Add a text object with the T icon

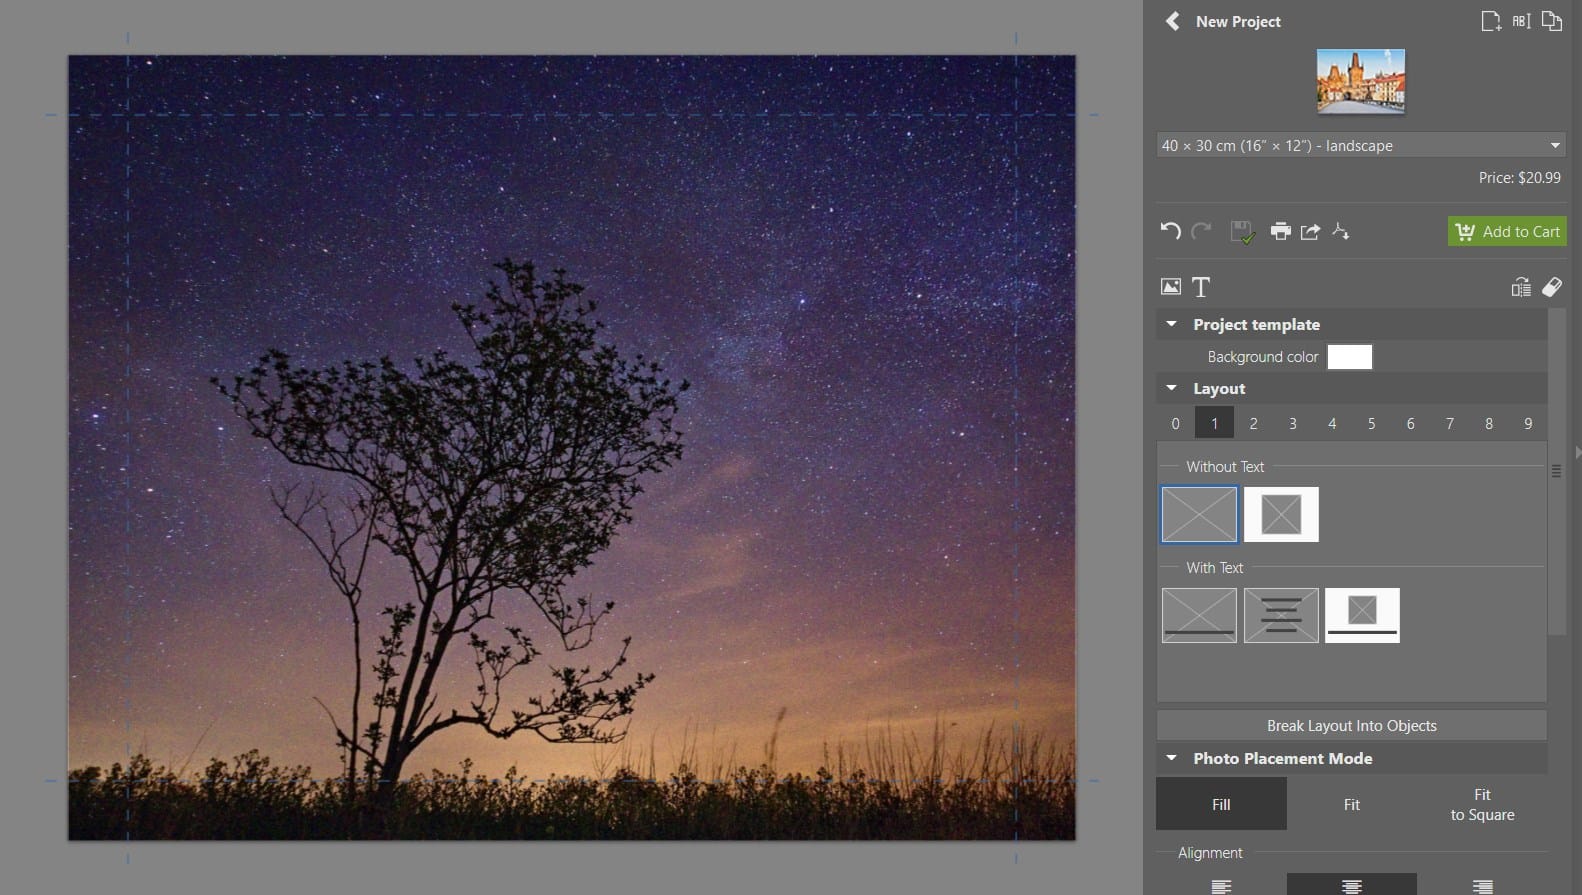pos(1201,287)
